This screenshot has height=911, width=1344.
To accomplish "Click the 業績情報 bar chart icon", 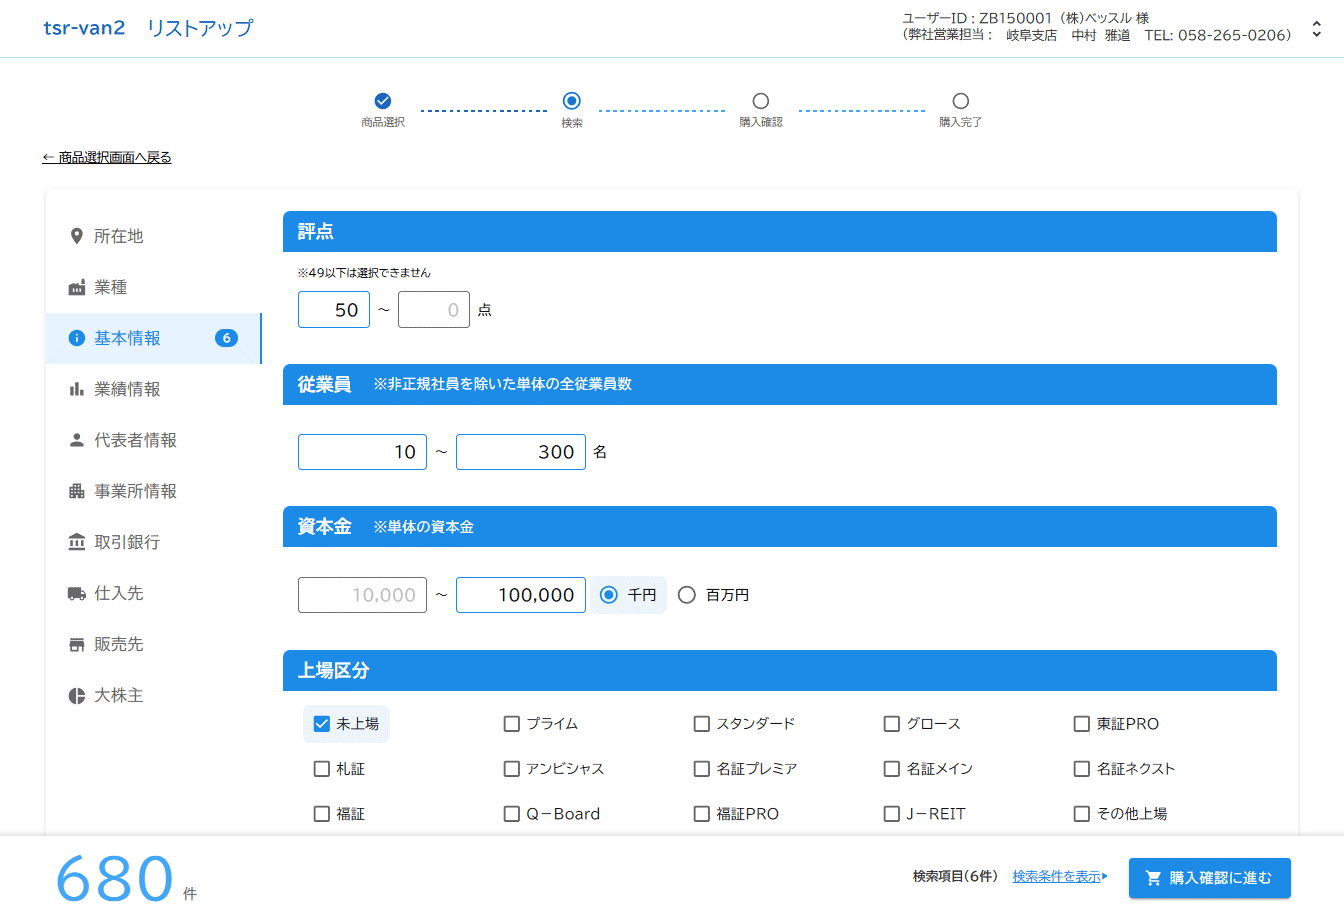I will pyautogui.click(x=76, y=389).
